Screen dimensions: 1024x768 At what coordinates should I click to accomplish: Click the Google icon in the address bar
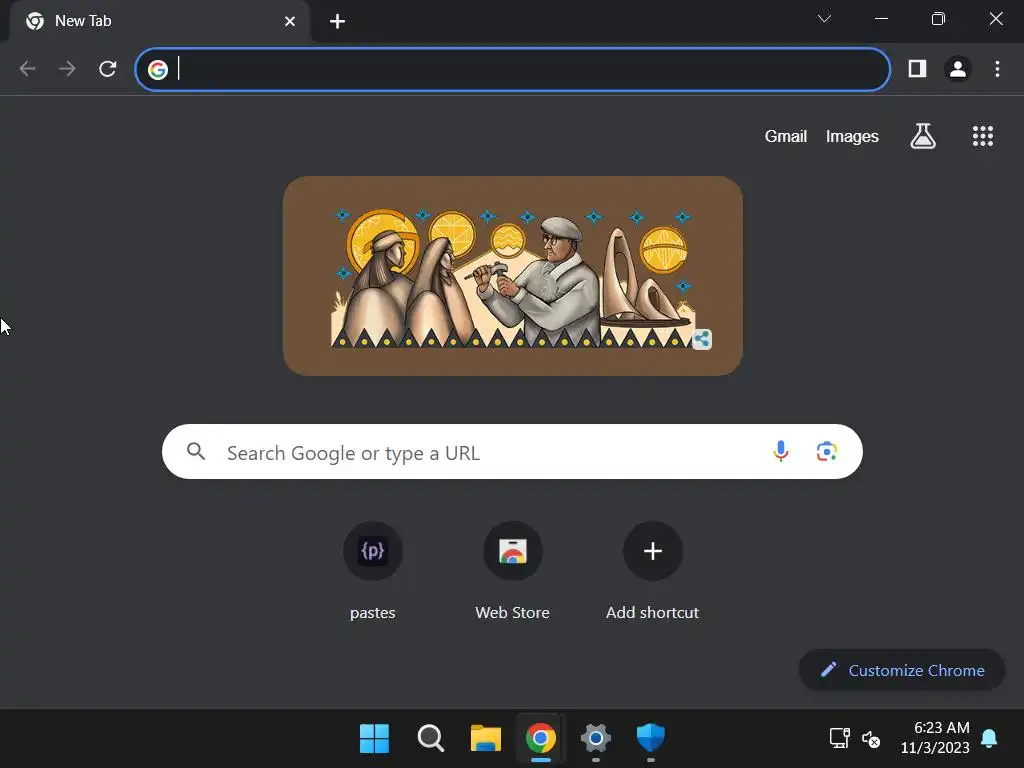click(x=157, y=69)
